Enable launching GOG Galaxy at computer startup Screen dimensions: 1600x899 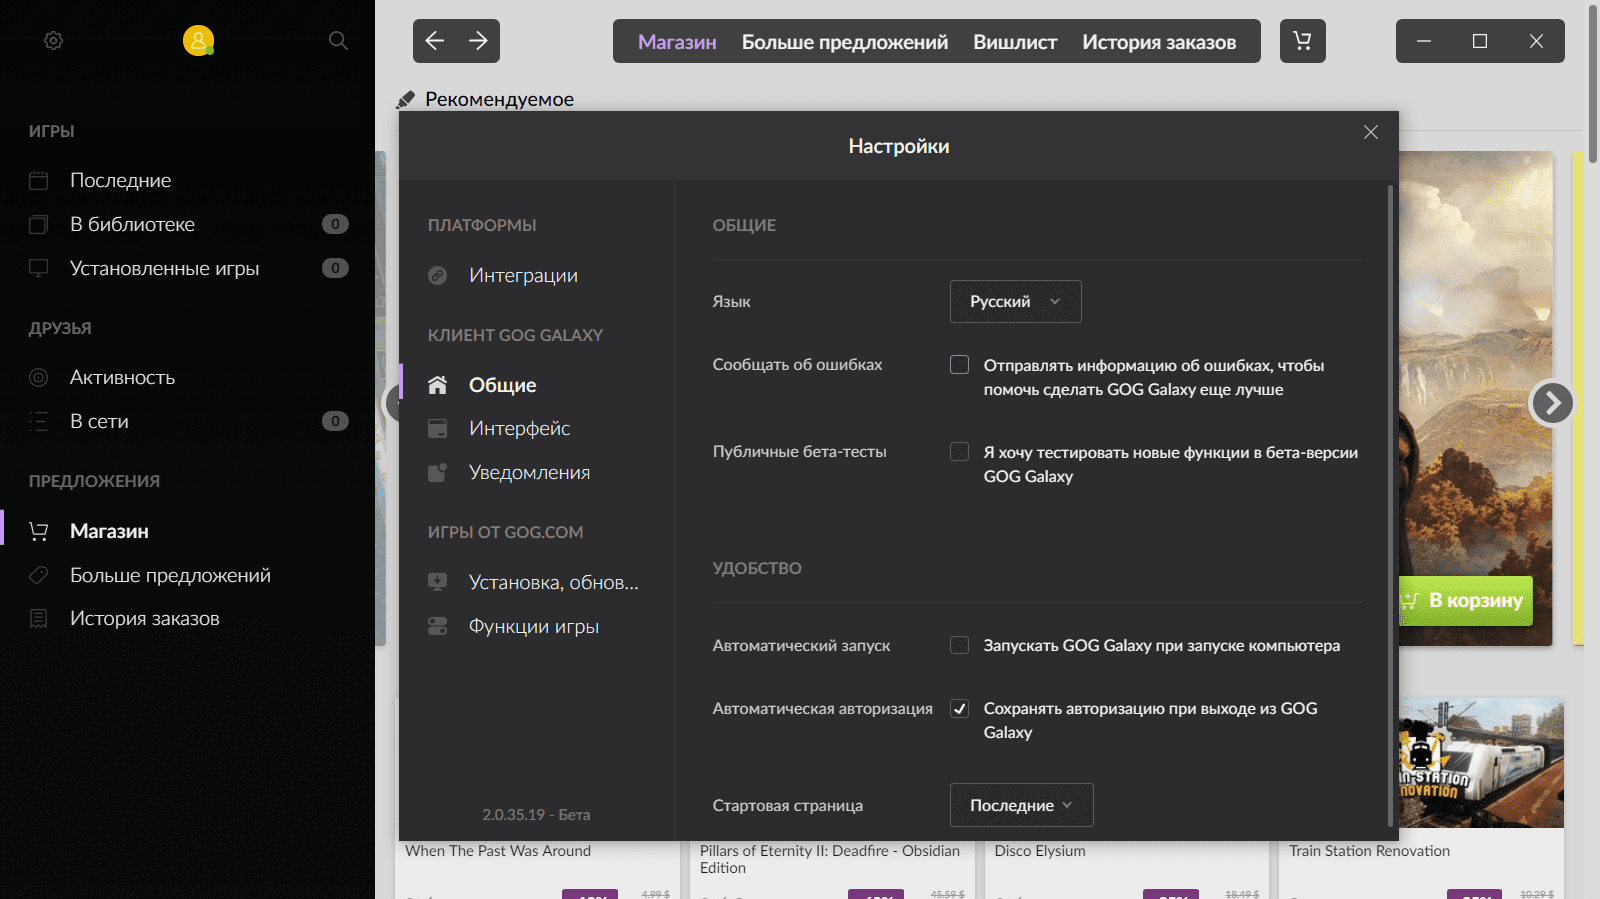[x=960, y=646]
